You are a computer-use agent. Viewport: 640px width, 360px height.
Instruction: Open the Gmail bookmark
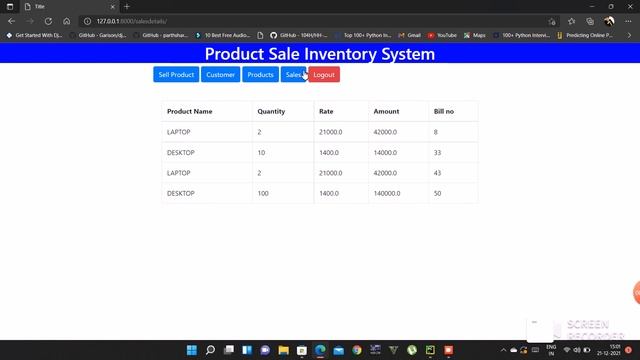tap(409, 36)
